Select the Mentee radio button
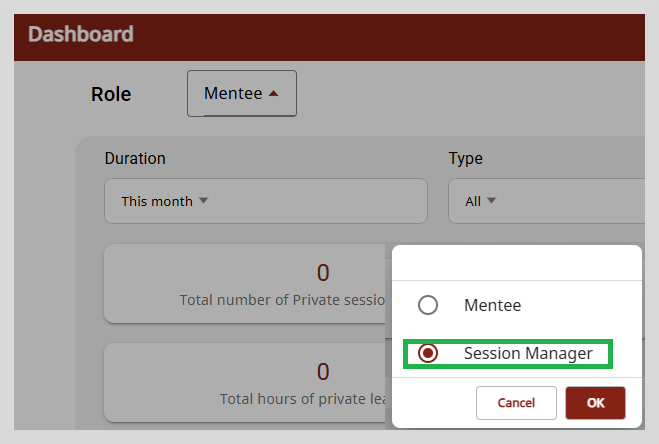 (428, 305)
